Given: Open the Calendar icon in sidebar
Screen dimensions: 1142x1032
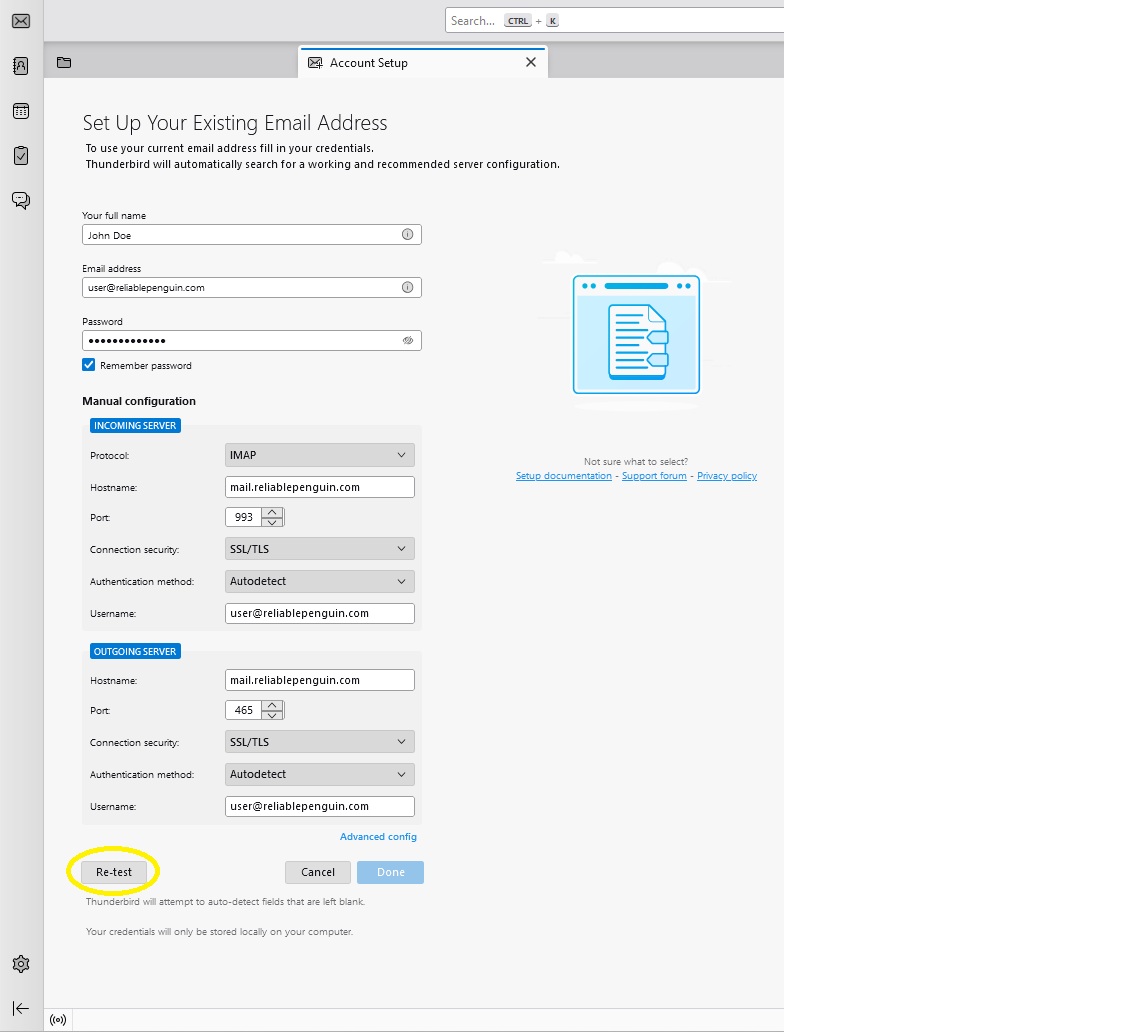Looking at the screenshot, I should pos(20,111).
